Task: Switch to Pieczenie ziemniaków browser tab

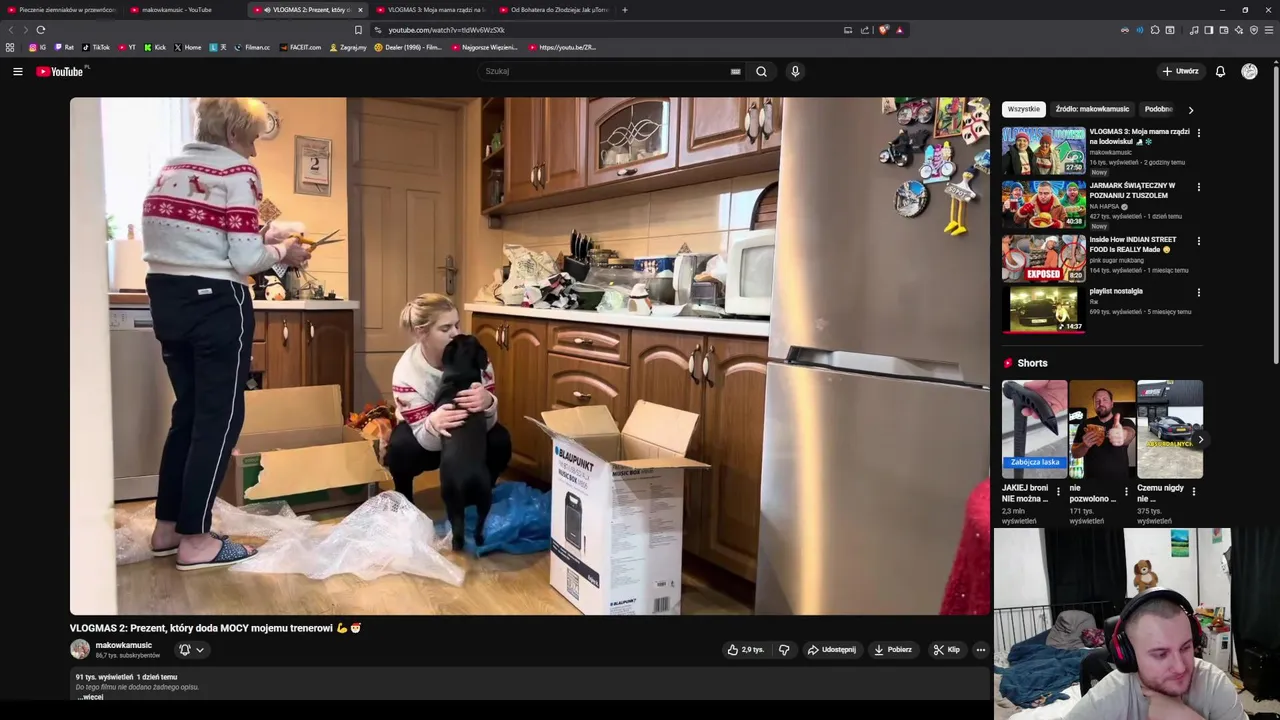Action: 61,10
